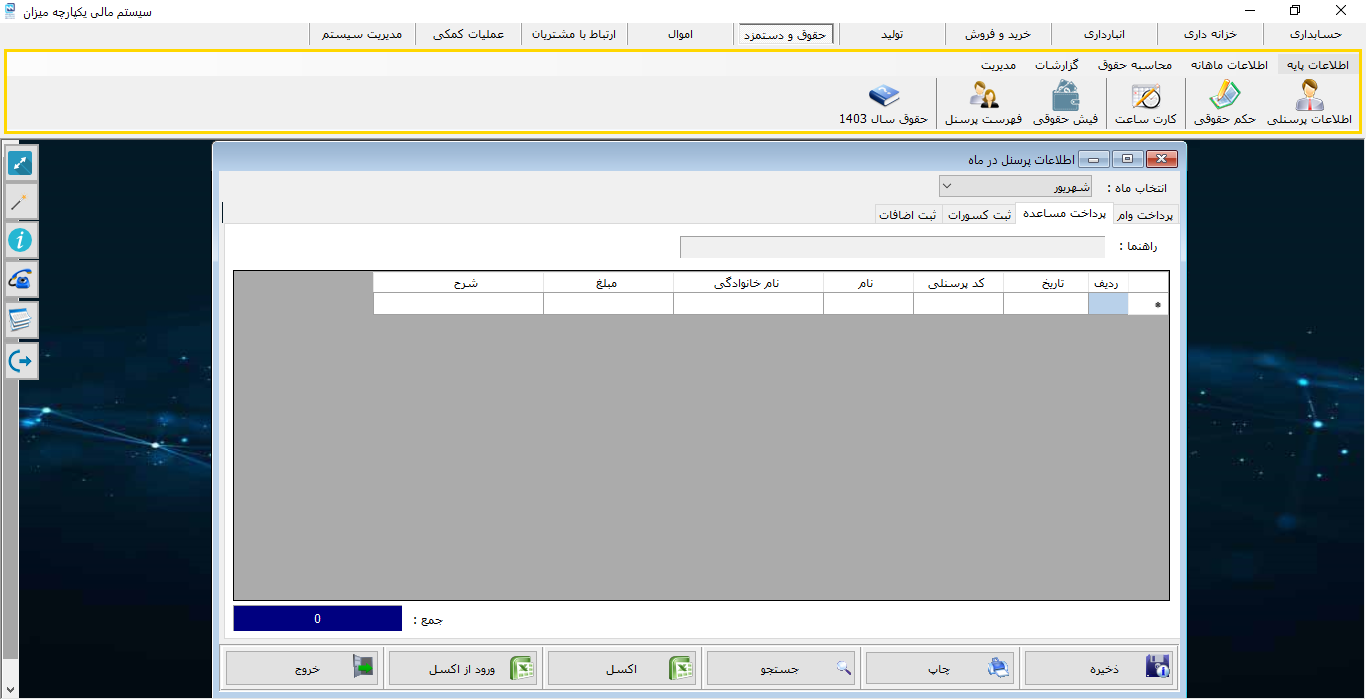This screenshot has height=699, width=1366.
Task: Open خزانه داری main module tab
Action: pos(1210,34)
